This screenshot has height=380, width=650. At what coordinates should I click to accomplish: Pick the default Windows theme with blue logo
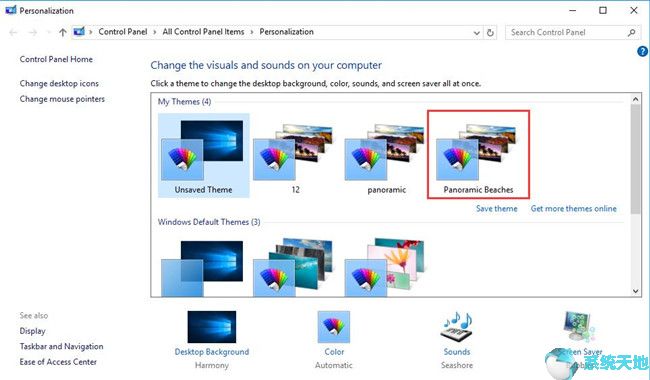(x=202, y=269)
